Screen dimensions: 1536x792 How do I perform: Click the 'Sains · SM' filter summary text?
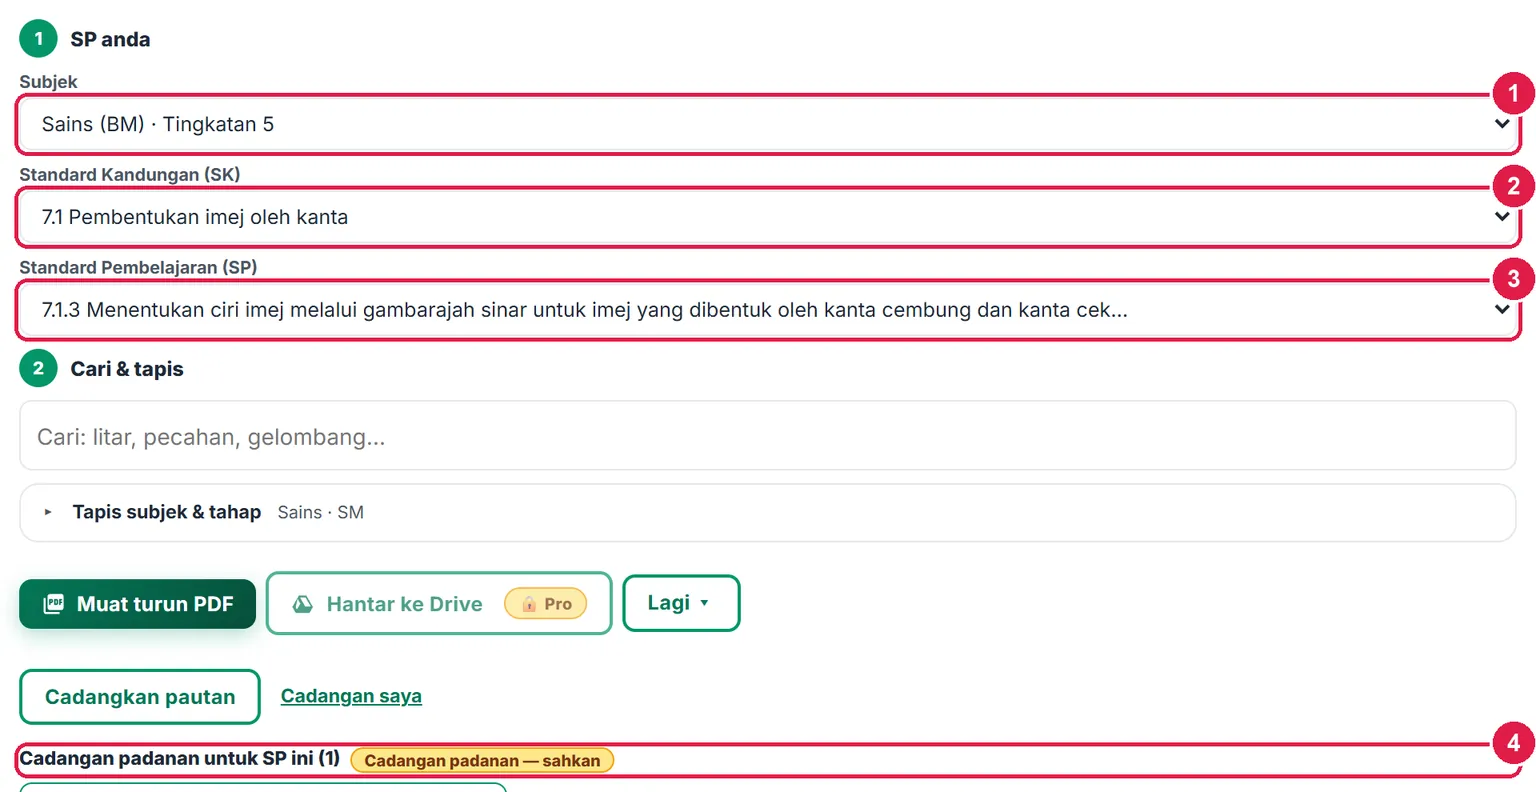tap(321, 513)
